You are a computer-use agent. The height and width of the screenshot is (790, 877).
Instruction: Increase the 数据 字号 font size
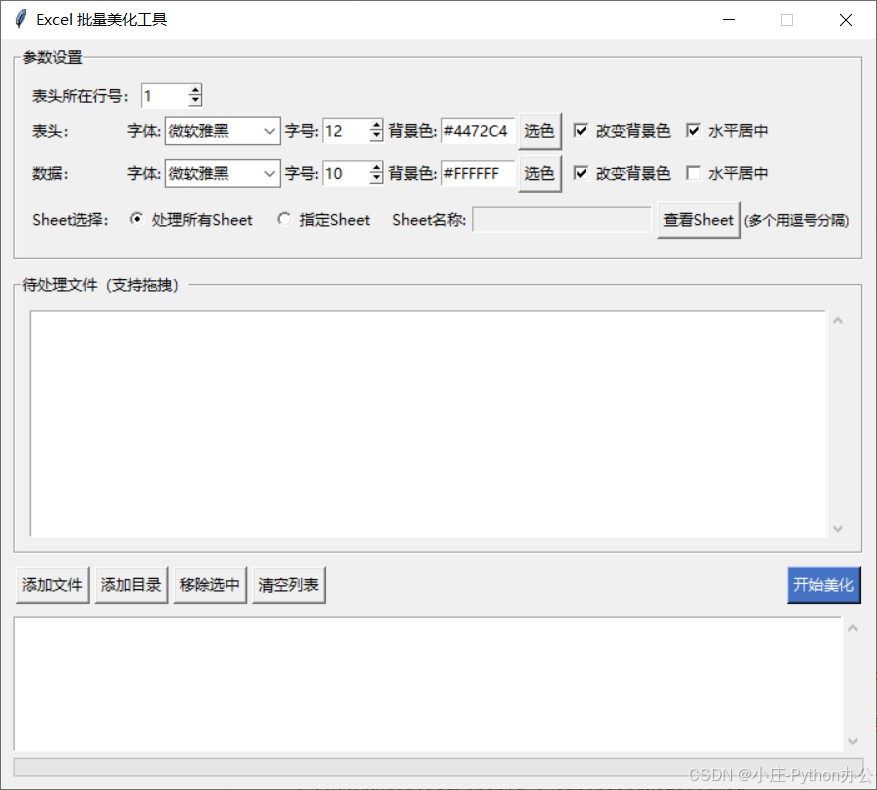[376, 168]
